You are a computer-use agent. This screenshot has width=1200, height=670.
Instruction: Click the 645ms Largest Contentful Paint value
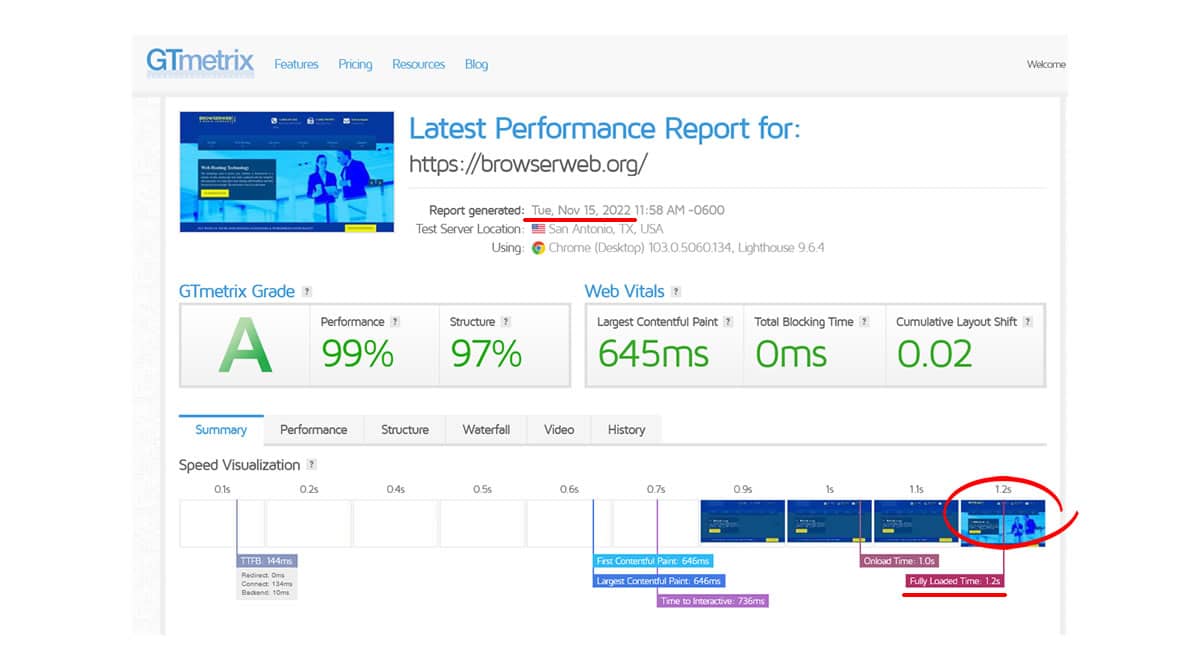tap(653, 353)
